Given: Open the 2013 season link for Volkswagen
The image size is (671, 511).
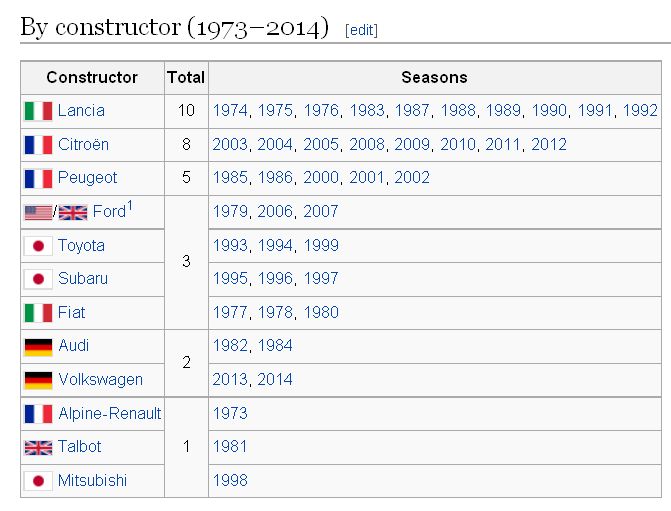Looking at the screenshot, I should tap(230, 380).
